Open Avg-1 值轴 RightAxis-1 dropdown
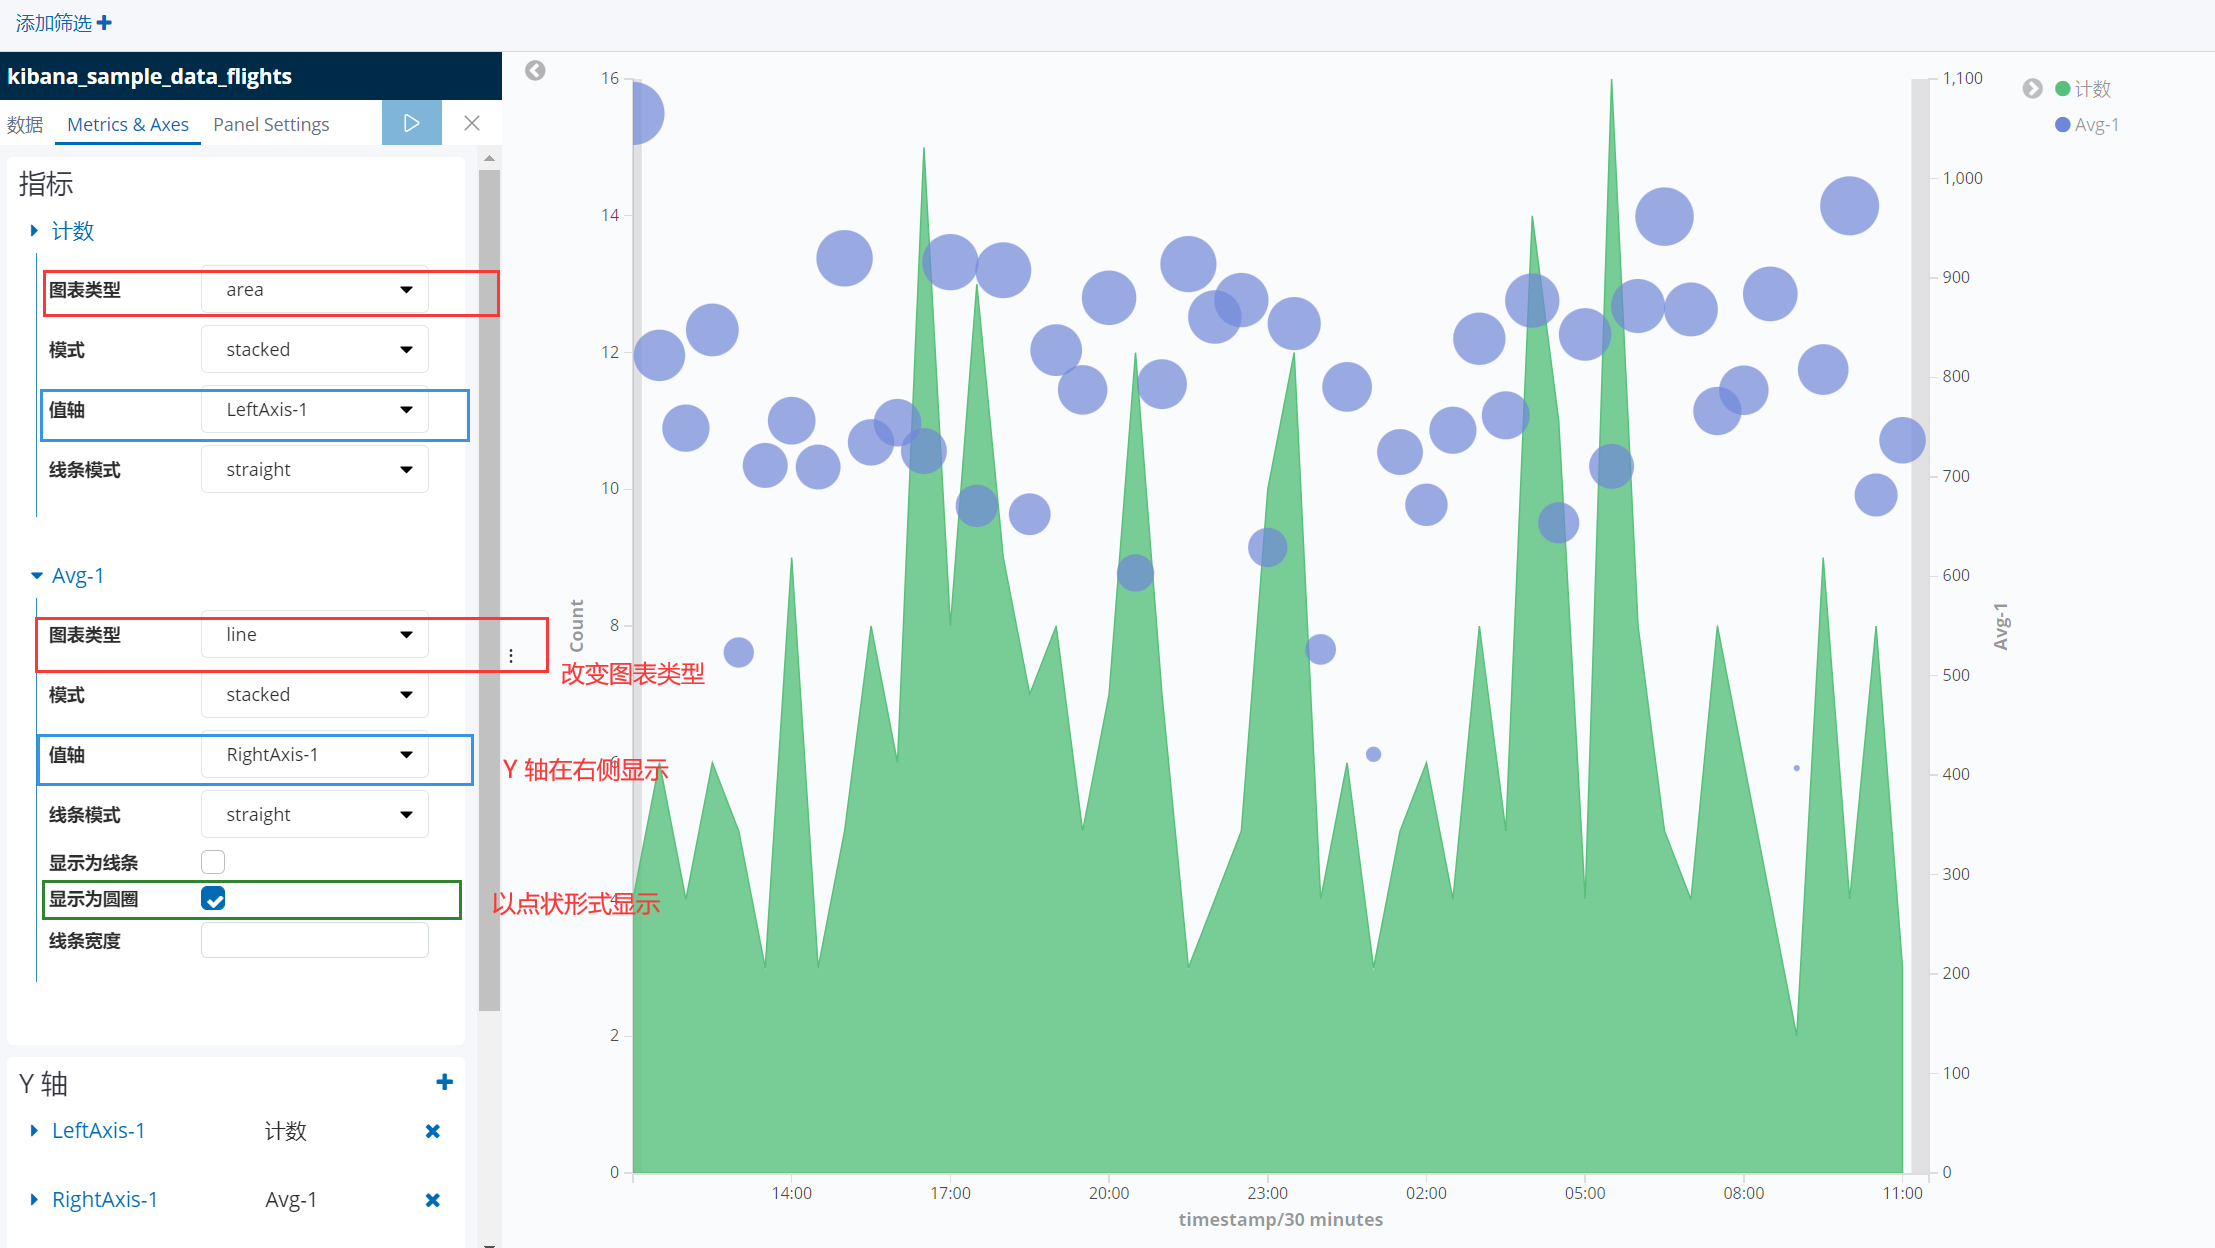The height and width of the screenshot is (1248, 2215). coord(315,755)
